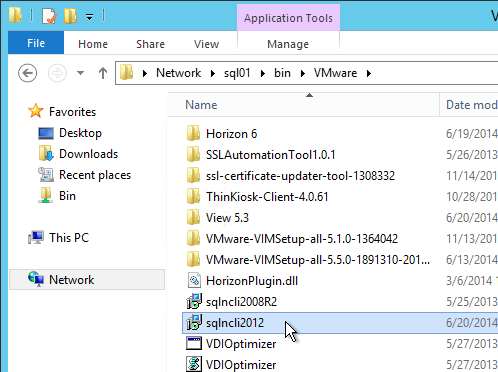498x372 pixels.
Task: Select Network in navigation pane
Action: coord(72,280)
